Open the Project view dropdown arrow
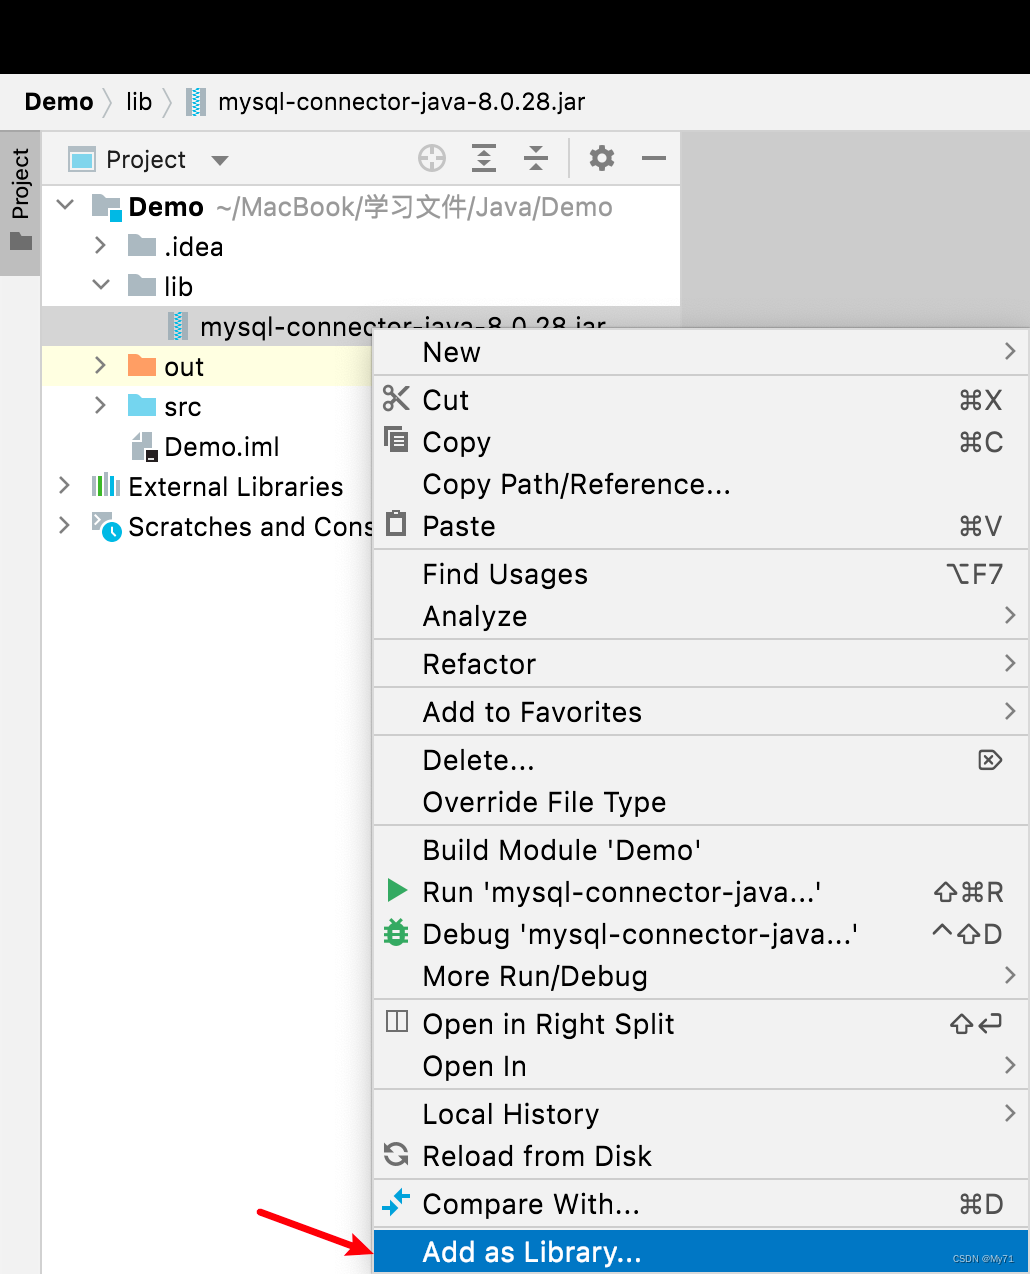This screenshot has width=1030, height=1274. 220,160
